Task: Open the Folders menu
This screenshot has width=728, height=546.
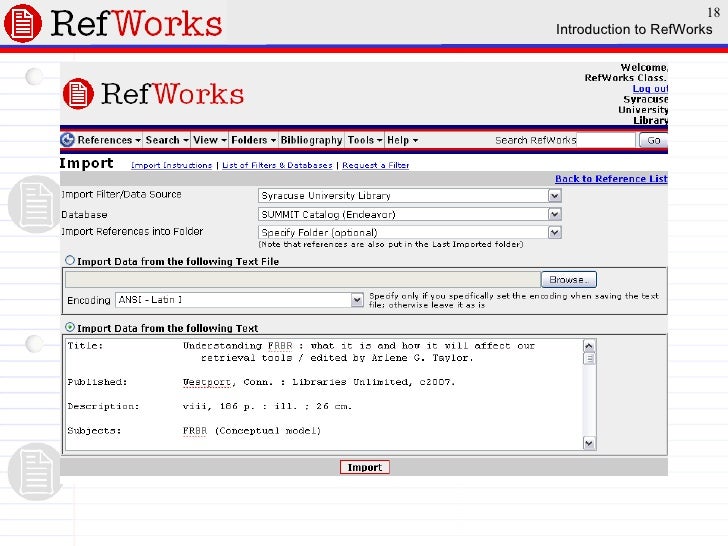Action: coord(253,141)
